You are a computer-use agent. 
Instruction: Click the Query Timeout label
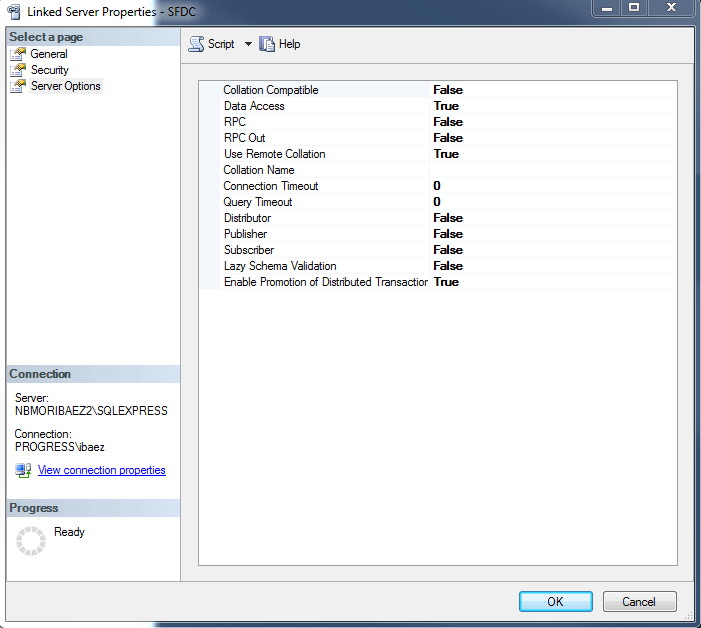click(x=258, y=202)
